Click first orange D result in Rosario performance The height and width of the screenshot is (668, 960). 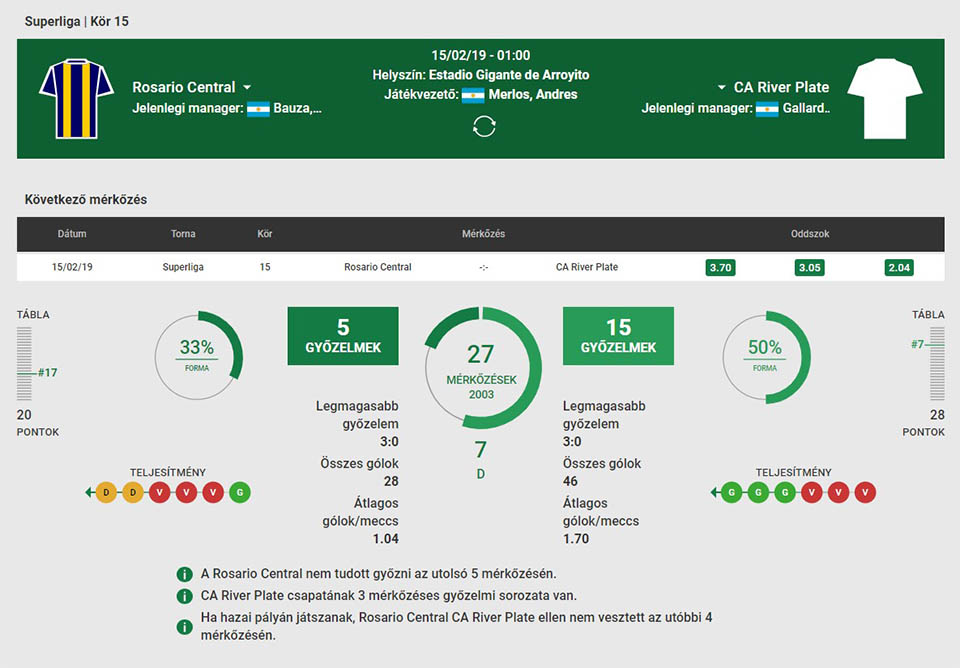click(106, 492)
